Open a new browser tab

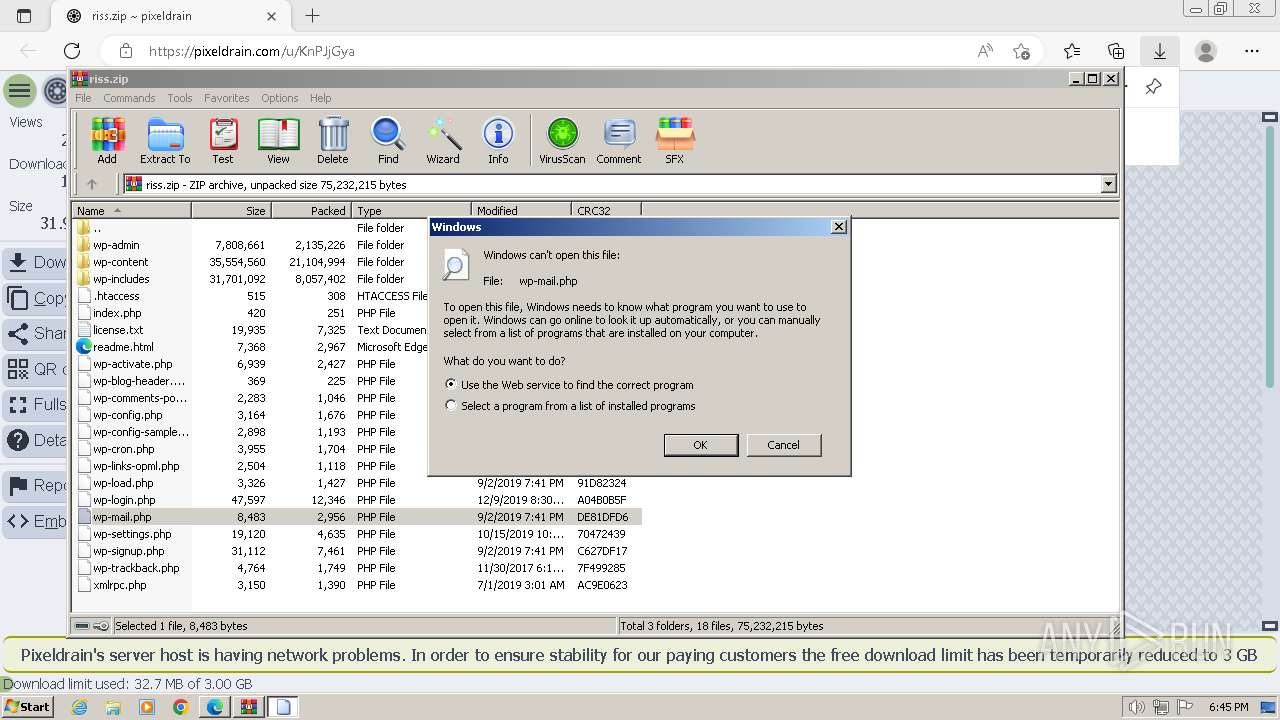(312, 16)
